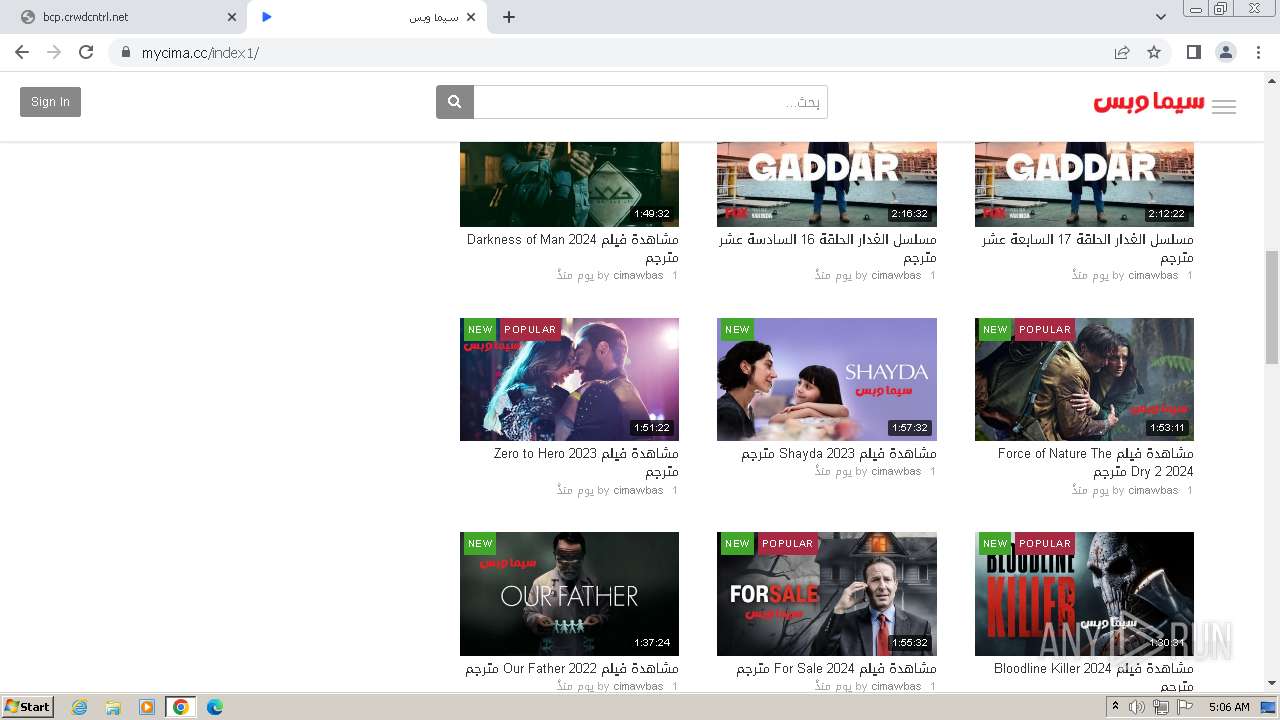Open Action Center flag icon
The image size is (1280, 720).
(x=1185, y=707)
